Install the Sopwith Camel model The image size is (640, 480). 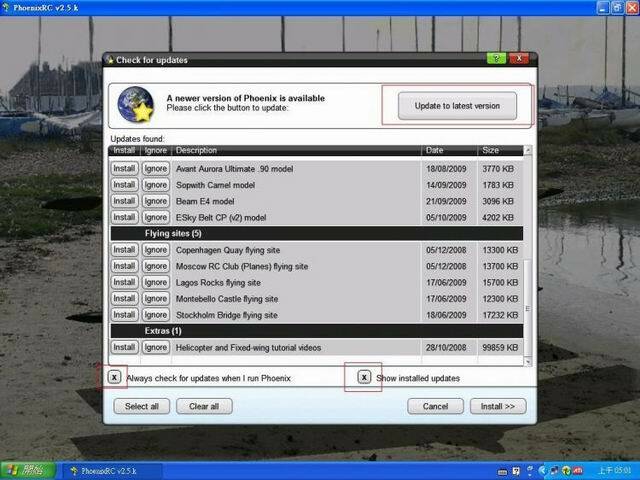click(124, 185)
